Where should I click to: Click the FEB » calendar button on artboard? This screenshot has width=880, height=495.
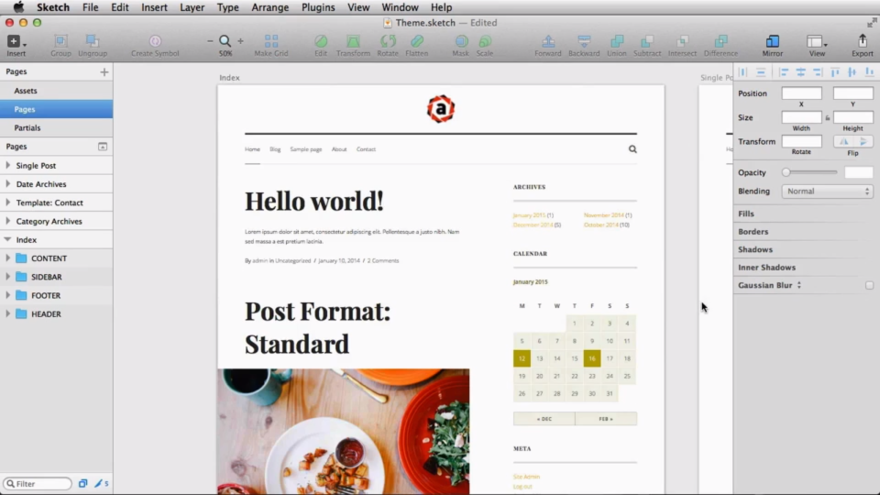tap(606, 419)
